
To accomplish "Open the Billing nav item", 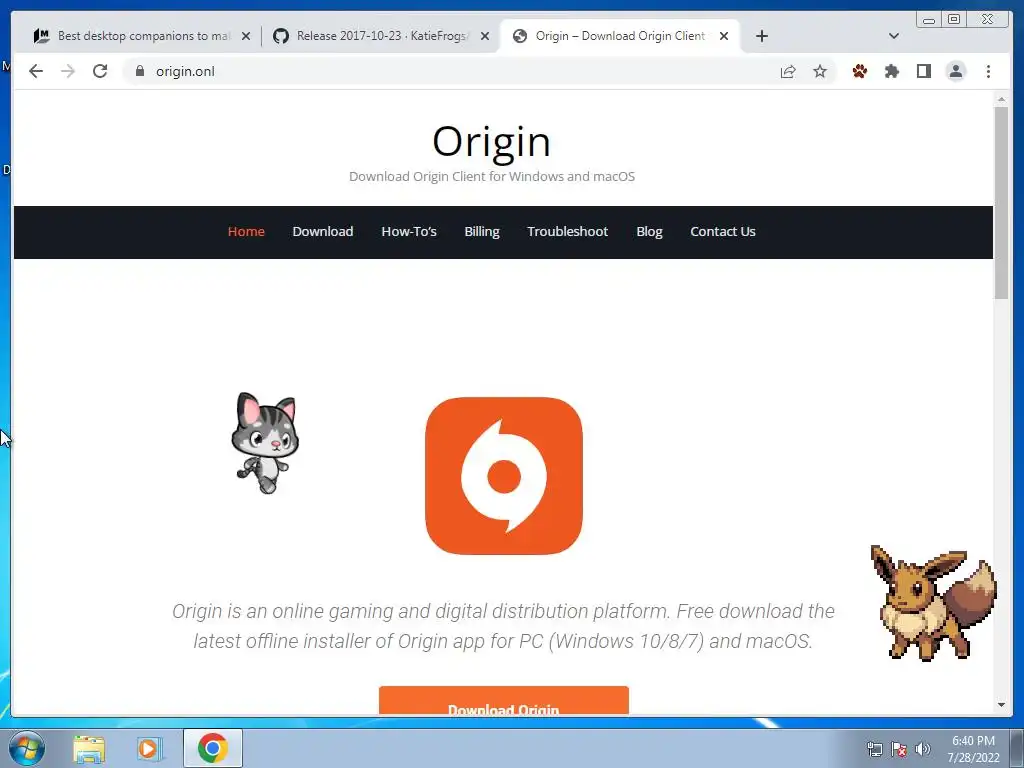I will pyautogui.click(x=482, y=232).
